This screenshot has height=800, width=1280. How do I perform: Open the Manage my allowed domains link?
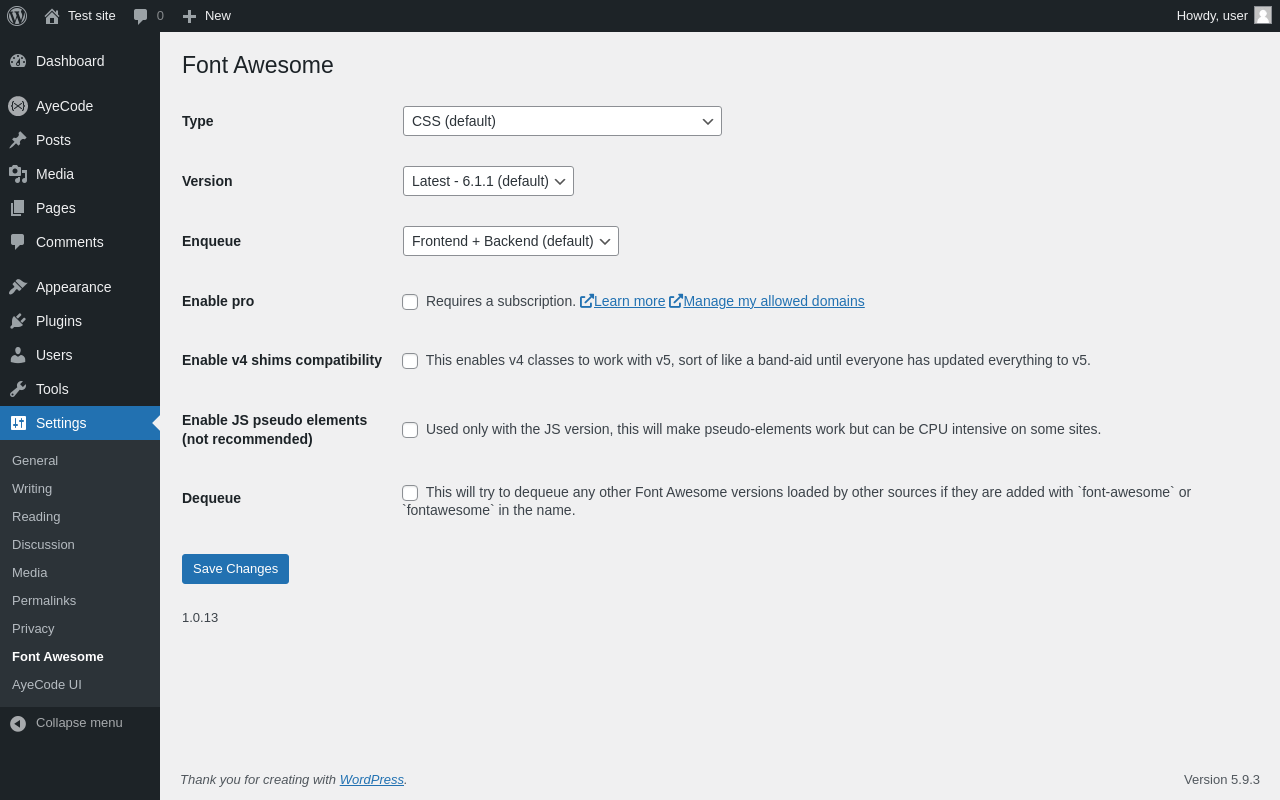point(773,301)
